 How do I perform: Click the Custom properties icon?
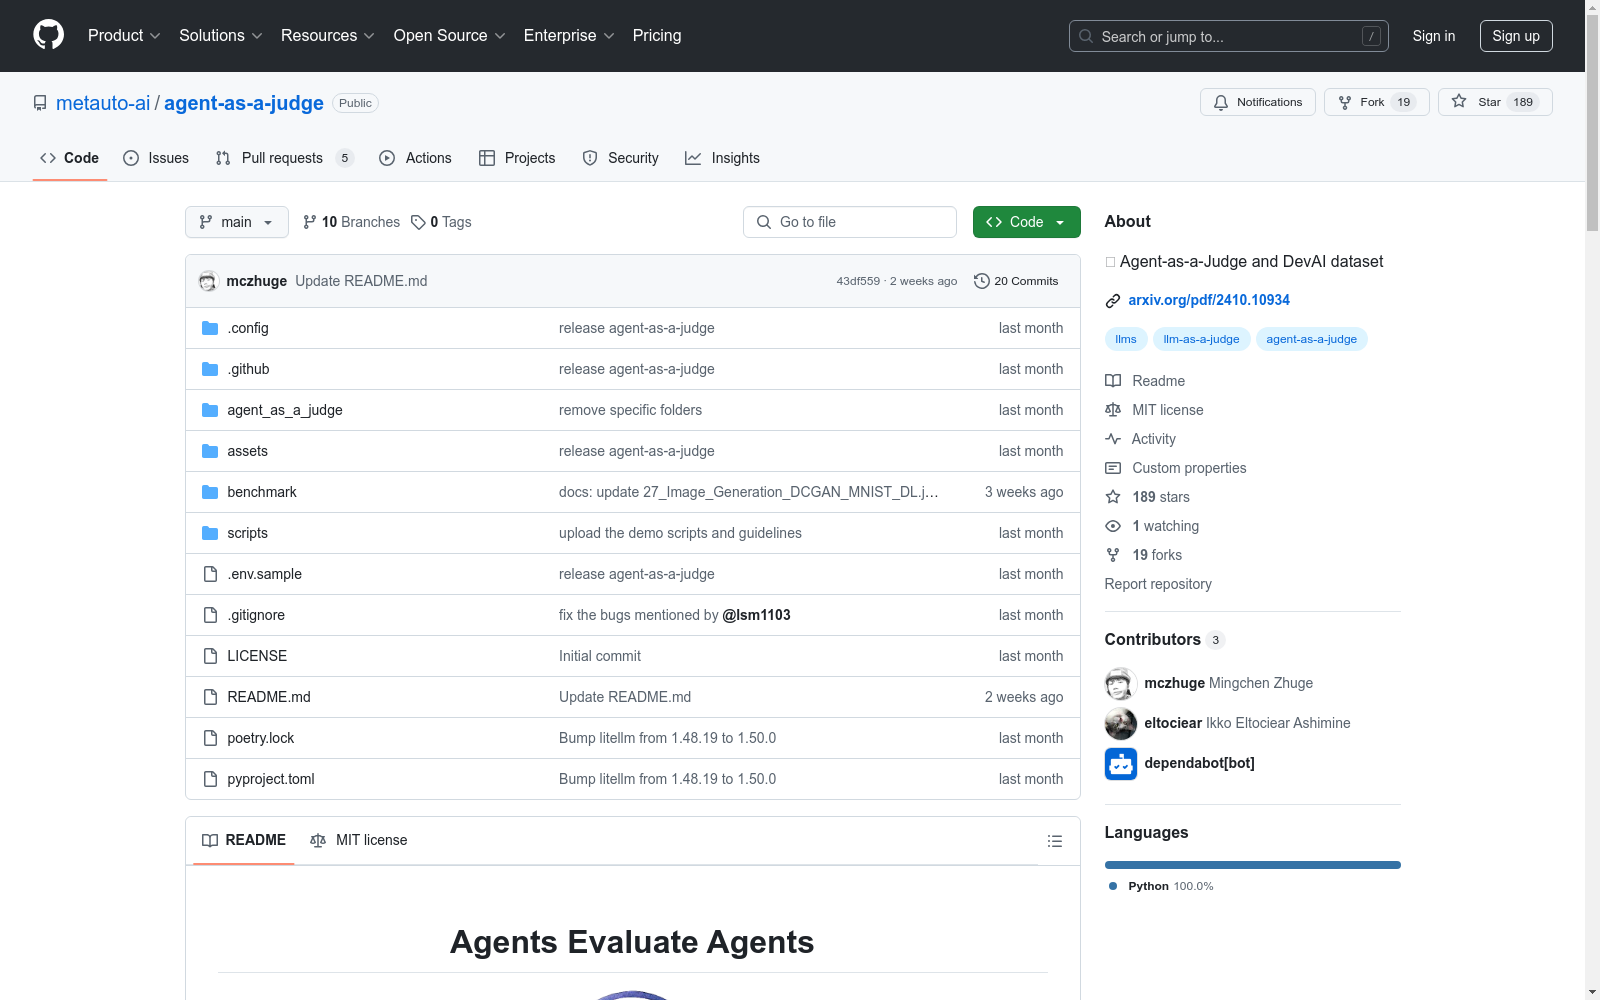(1113, 468)
